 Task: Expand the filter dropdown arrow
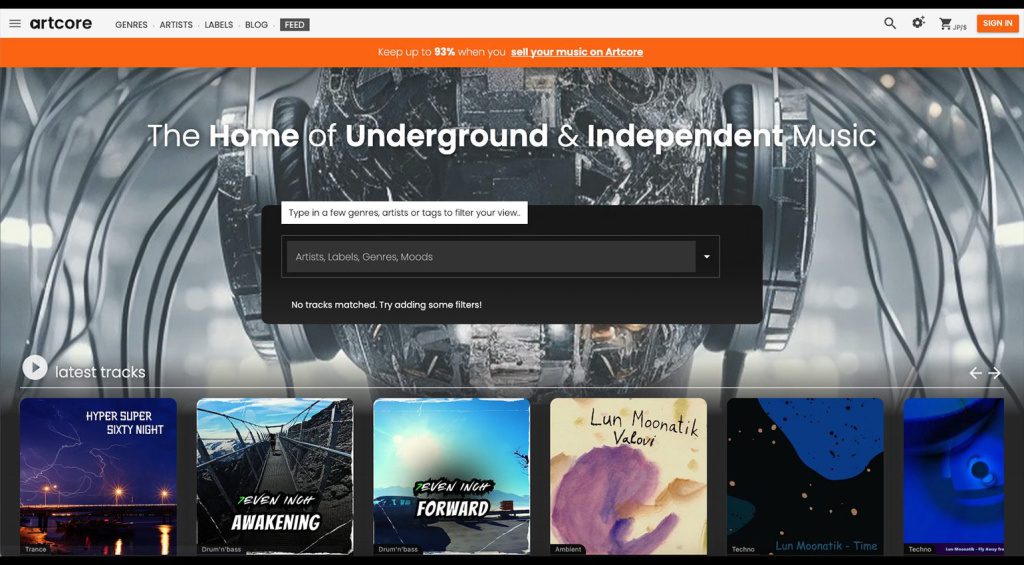[707, 257]
